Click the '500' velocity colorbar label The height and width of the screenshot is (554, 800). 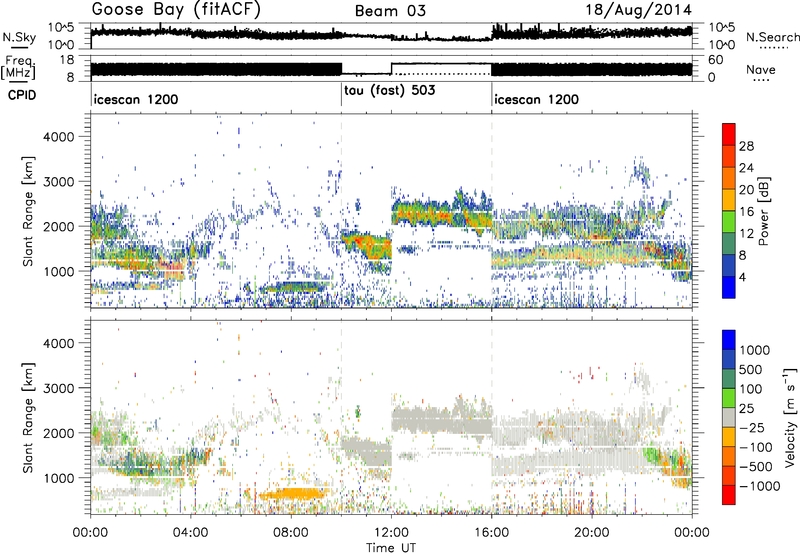[751, 369]
